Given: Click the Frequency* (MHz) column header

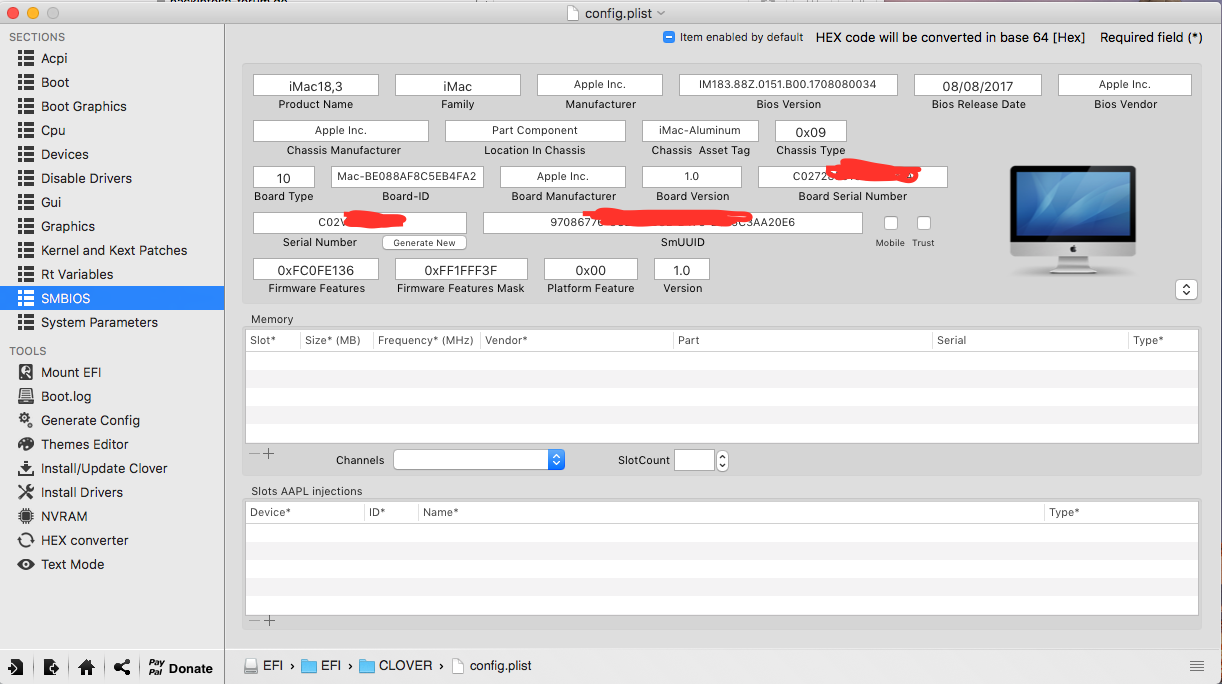Looking at the screenshot, I should point(426,340).
